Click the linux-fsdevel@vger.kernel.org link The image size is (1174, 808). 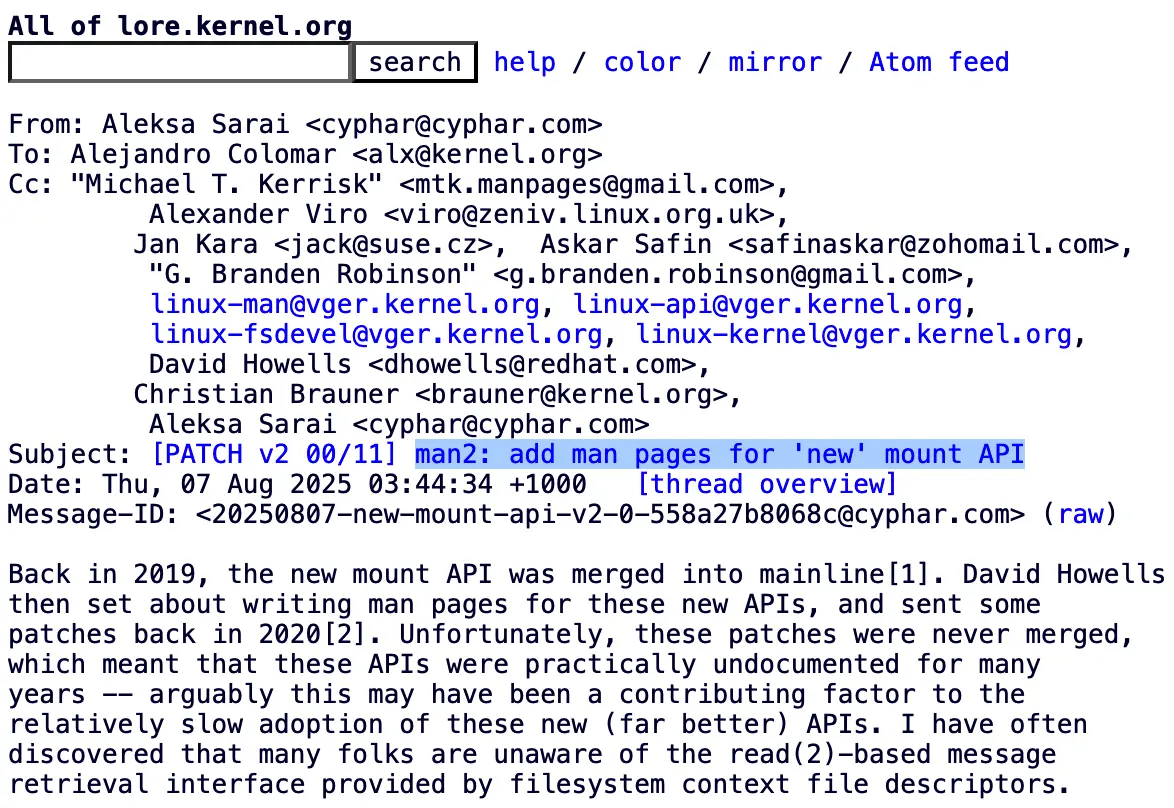pyautogui.click(x=376, y=334)
